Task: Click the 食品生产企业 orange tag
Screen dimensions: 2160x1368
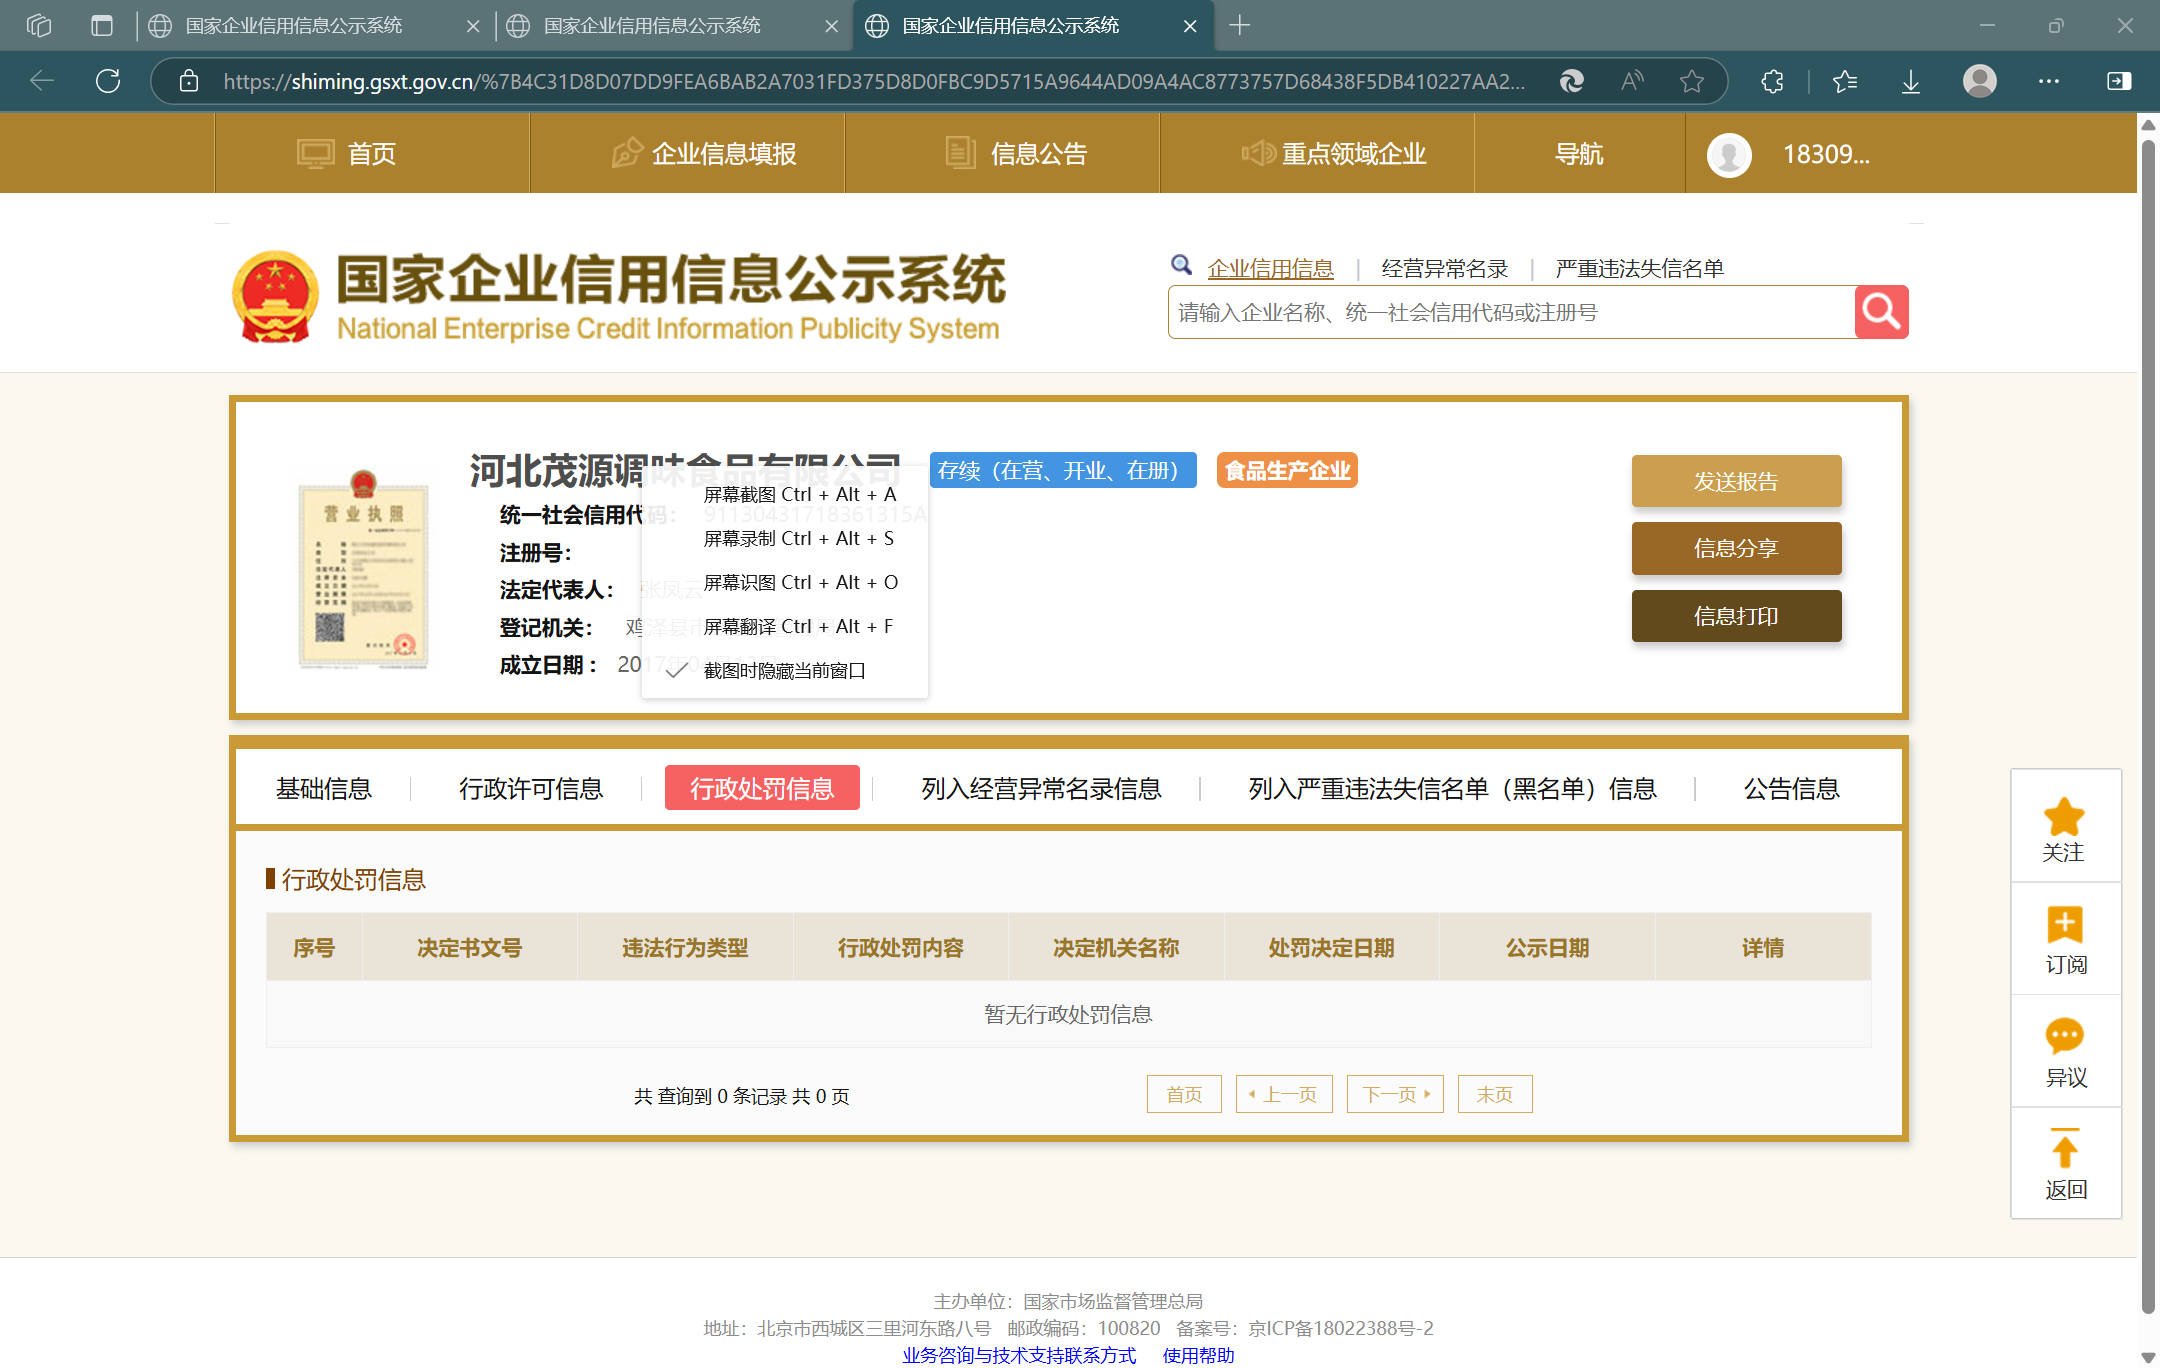Action: [x=1287, y=470]
